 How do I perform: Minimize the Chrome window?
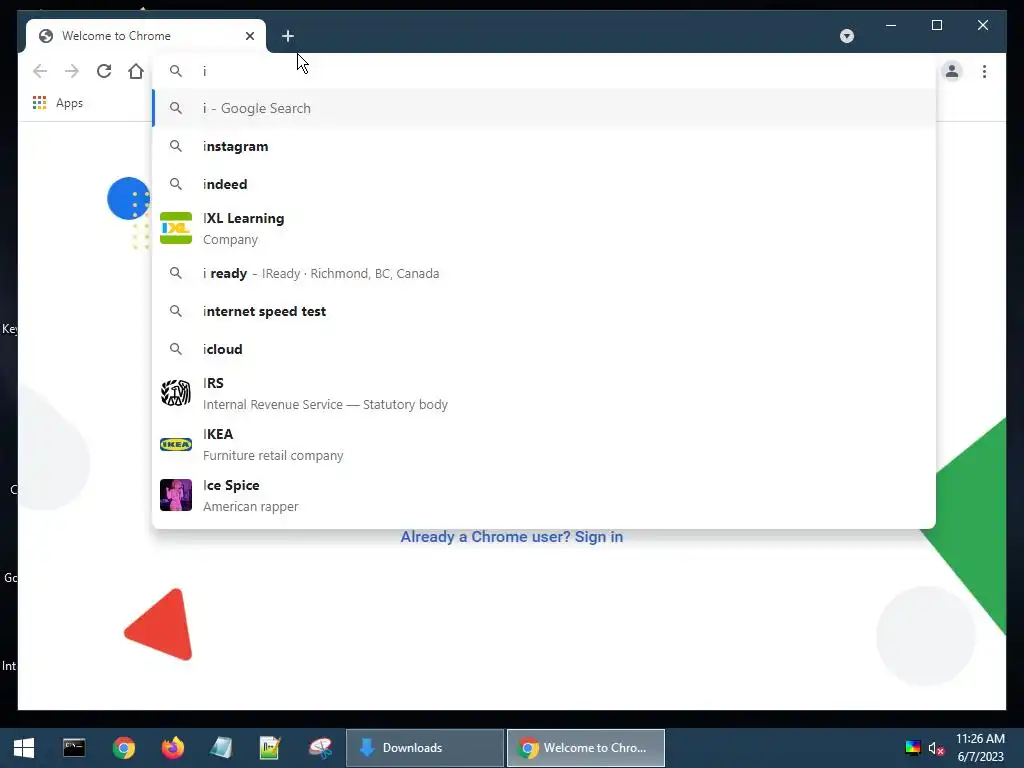coord(891,25)
